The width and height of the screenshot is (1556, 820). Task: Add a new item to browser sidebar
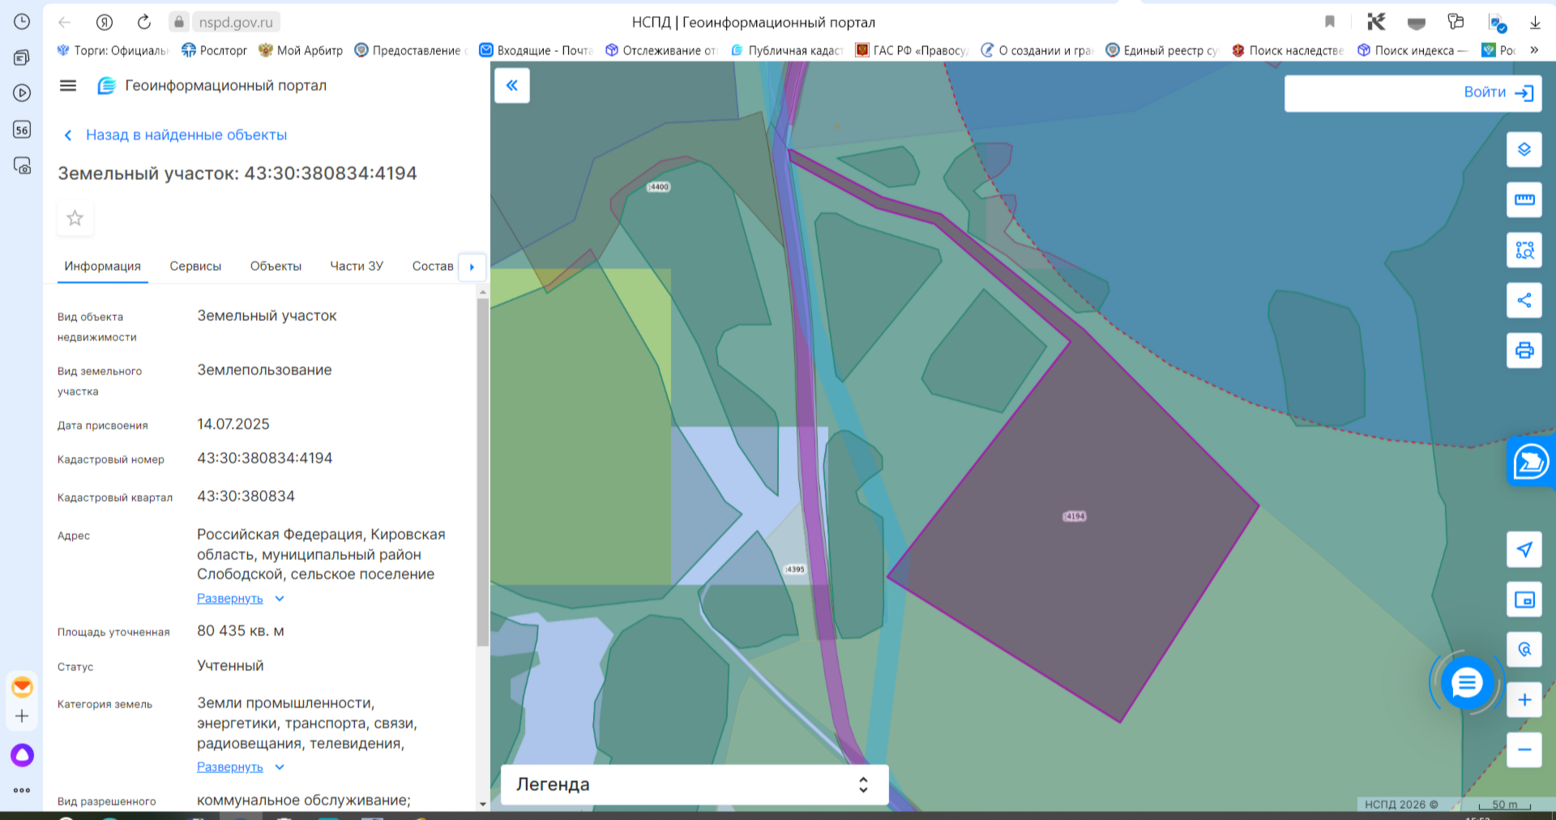click(x=22, y=716)
